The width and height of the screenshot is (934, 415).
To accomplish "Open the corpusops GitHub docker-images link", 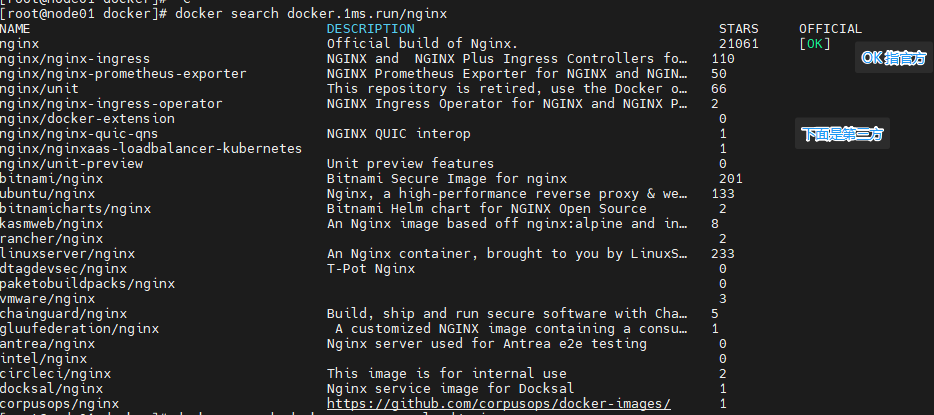I will point(498,403).
